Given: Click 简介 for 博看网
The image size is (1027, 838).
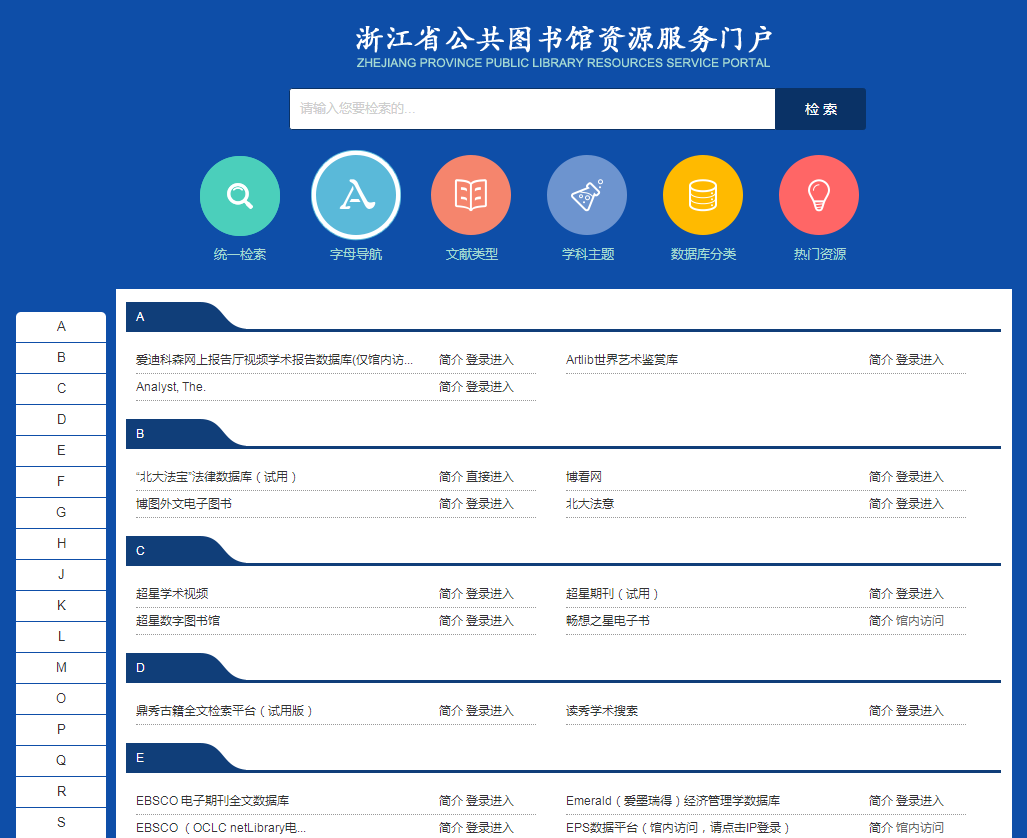Looking at the screenshot, I should pyautogui.click(x=880, y=477).
